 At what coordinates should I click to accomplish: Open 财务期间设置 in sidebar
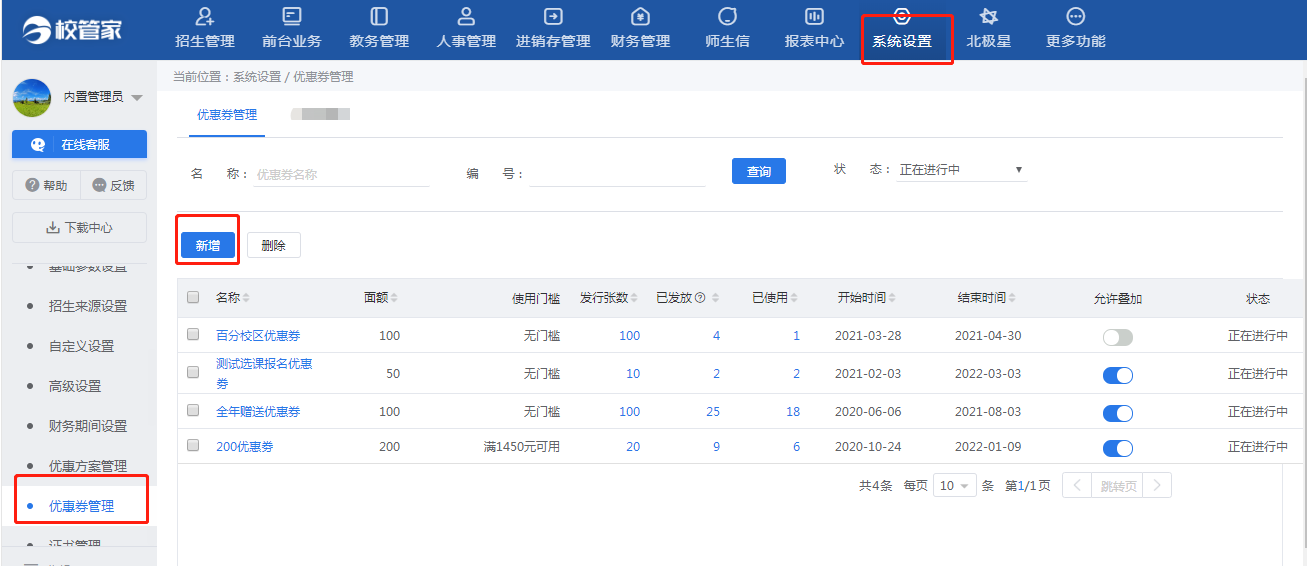coord(88,426)
